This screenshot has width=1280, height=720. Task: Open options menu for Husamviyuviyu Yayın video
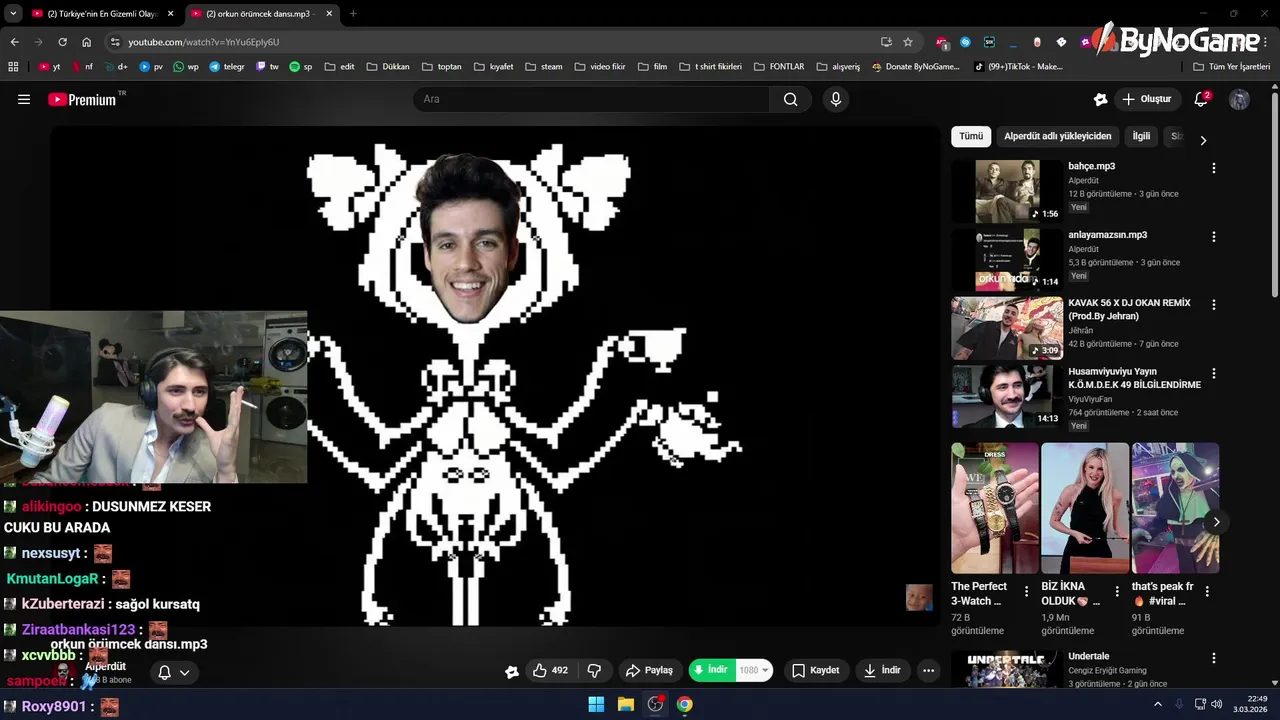click(x=1213, y=374)
